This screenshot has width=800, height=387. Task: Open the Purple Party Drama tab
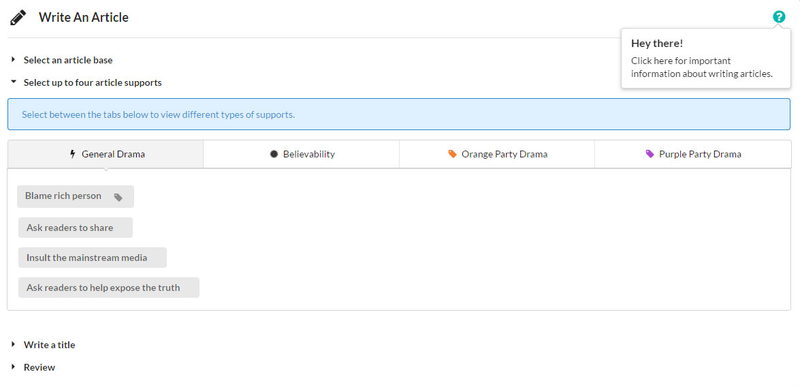click(693, 154)
